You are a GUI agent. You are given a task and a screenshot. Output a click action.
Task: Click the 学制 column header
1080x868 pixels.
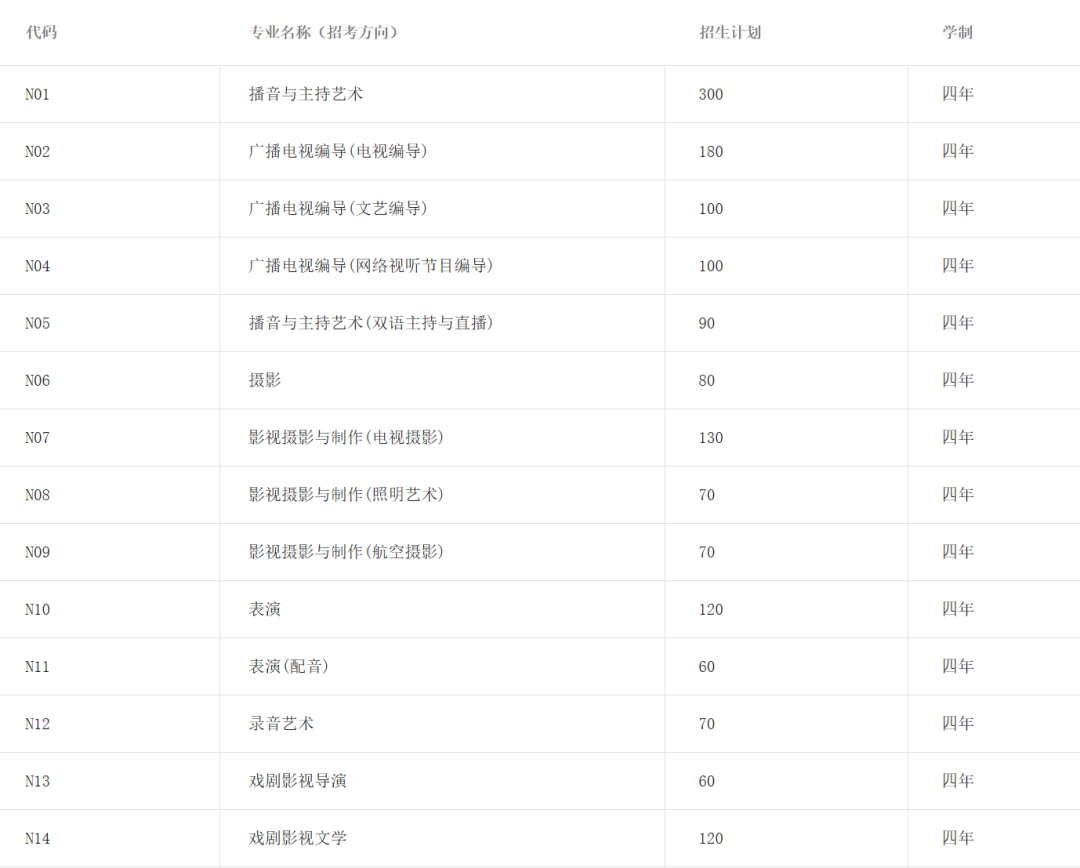click(x=957, y=32)
